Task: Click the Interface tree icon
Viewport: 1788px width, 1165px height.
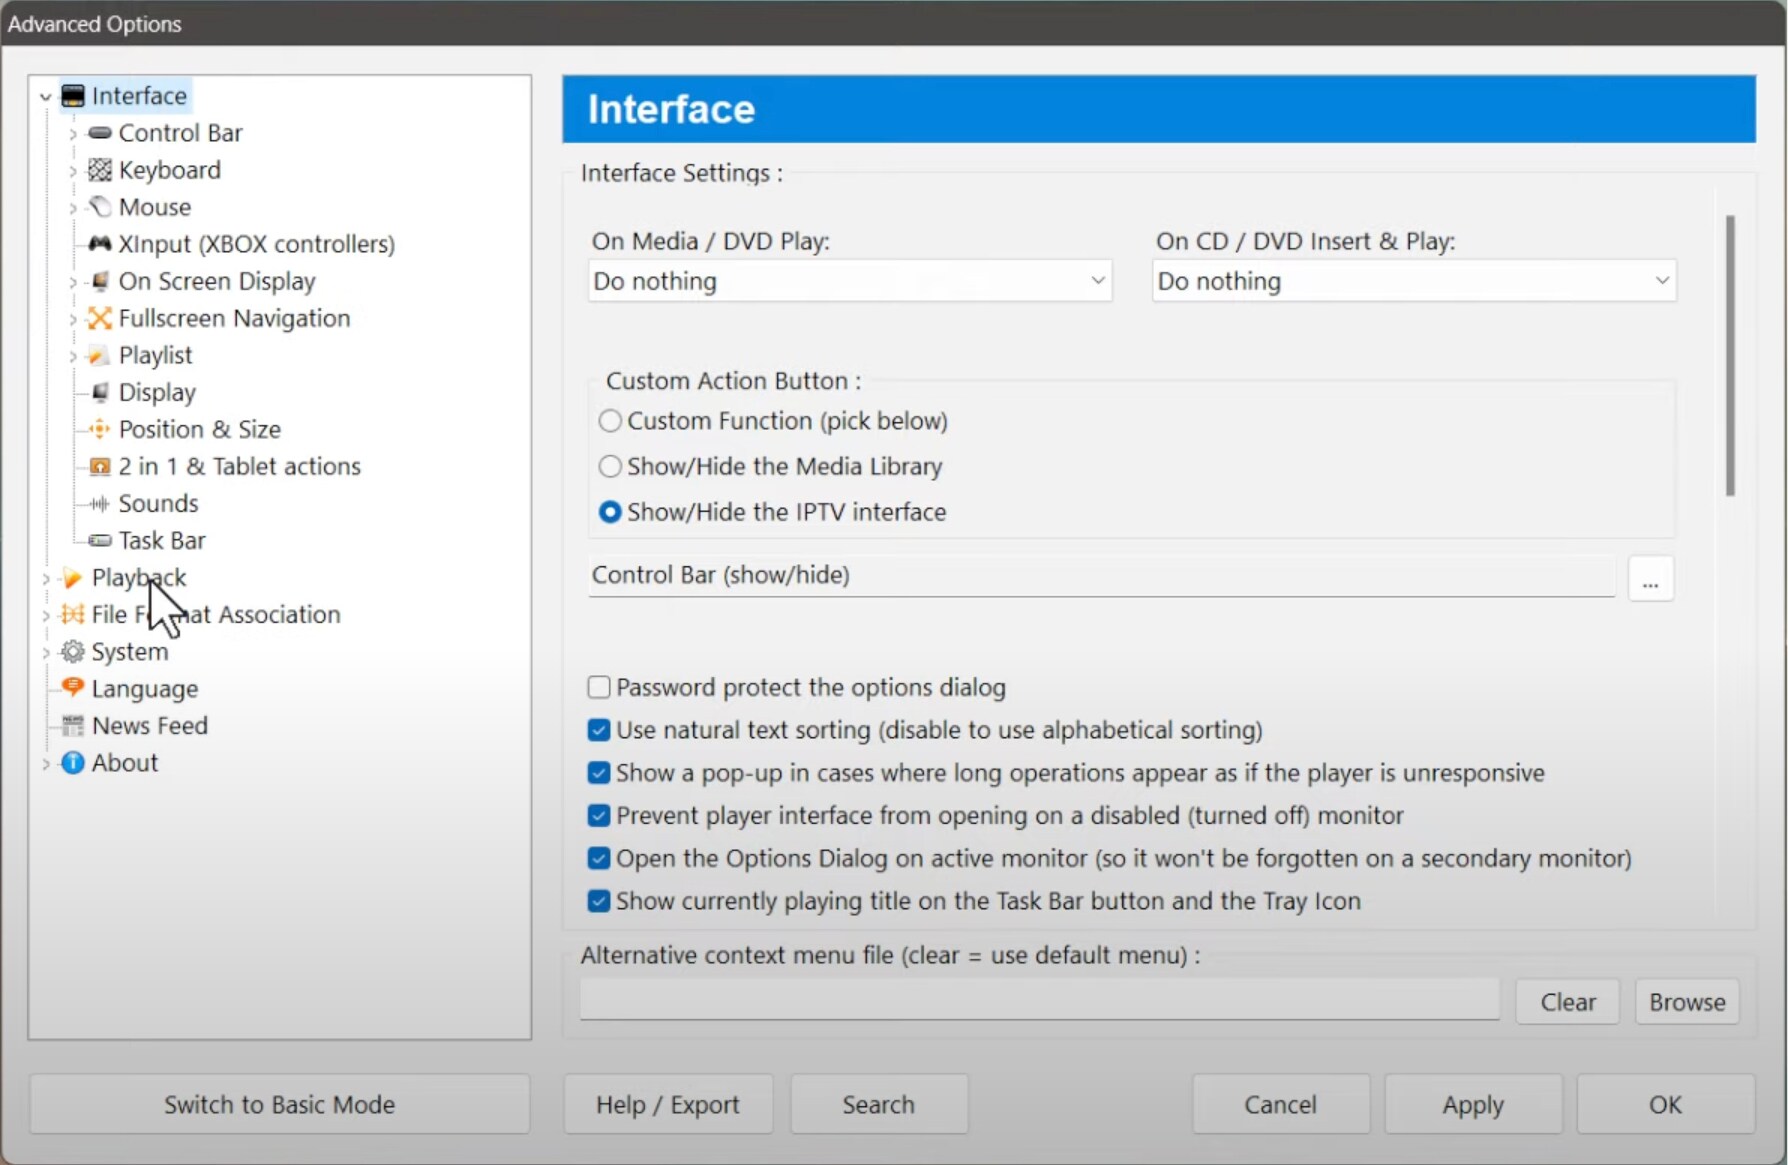Action: 73,96
